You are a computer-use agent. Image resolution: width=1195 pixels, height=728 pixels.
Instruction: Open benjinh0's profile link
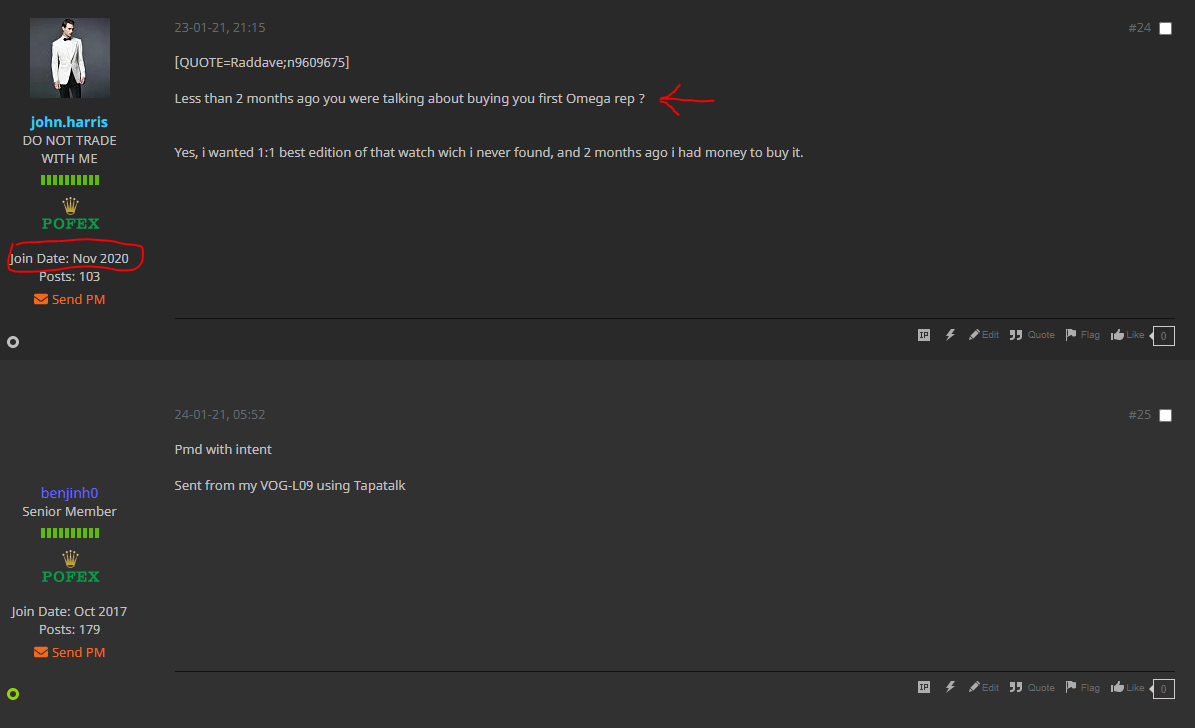pyautogui.click(x=69, y=493)
